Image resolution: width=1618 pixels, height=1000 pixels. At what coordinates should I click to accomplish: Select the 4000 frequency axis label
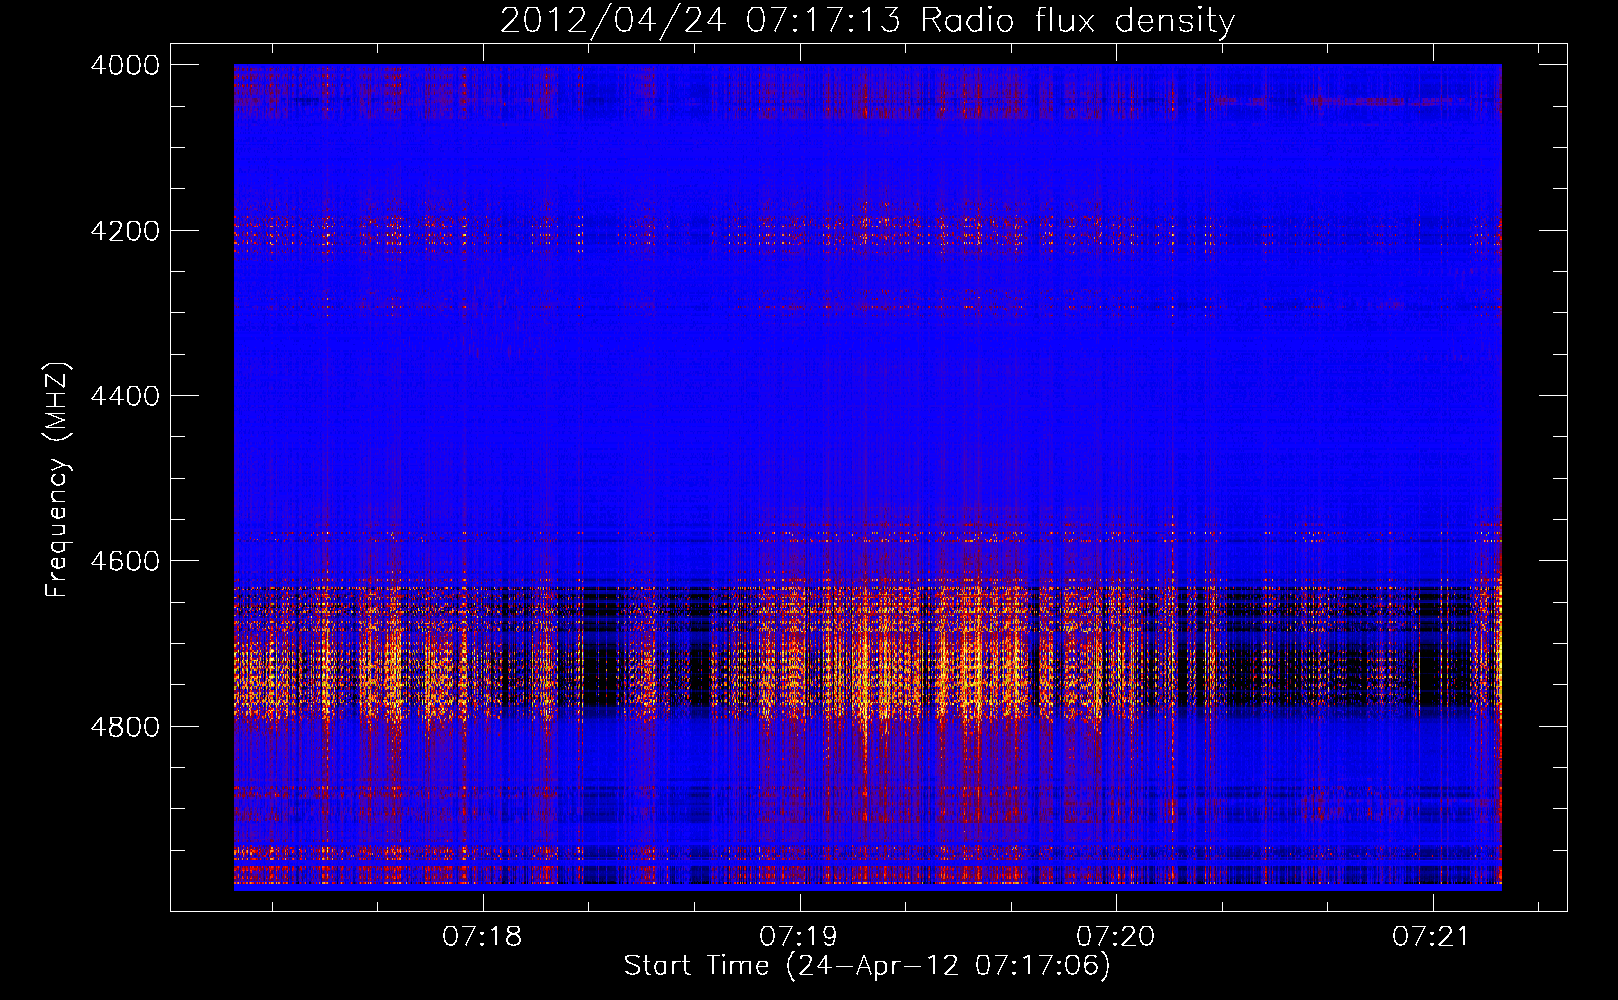click(125, 65)
